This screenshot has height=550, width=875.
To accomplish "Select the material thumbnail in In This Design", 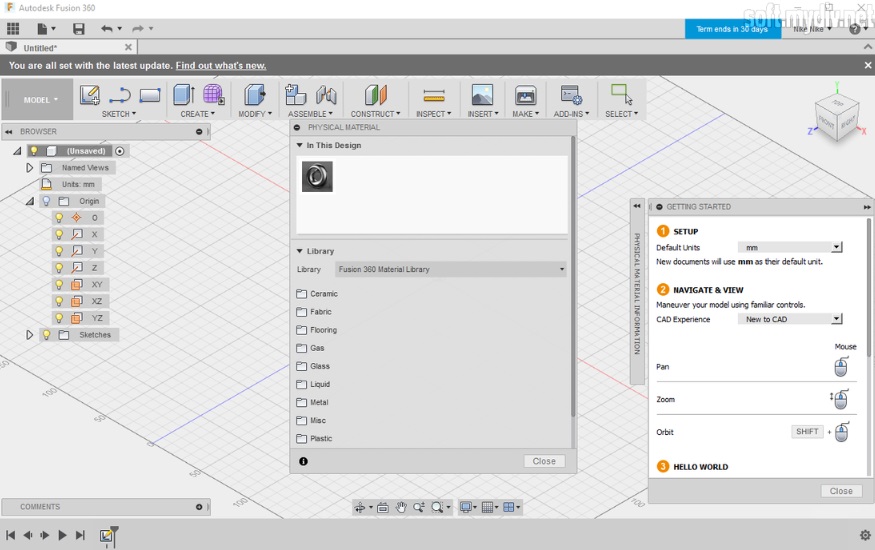I will coord(317,177).
